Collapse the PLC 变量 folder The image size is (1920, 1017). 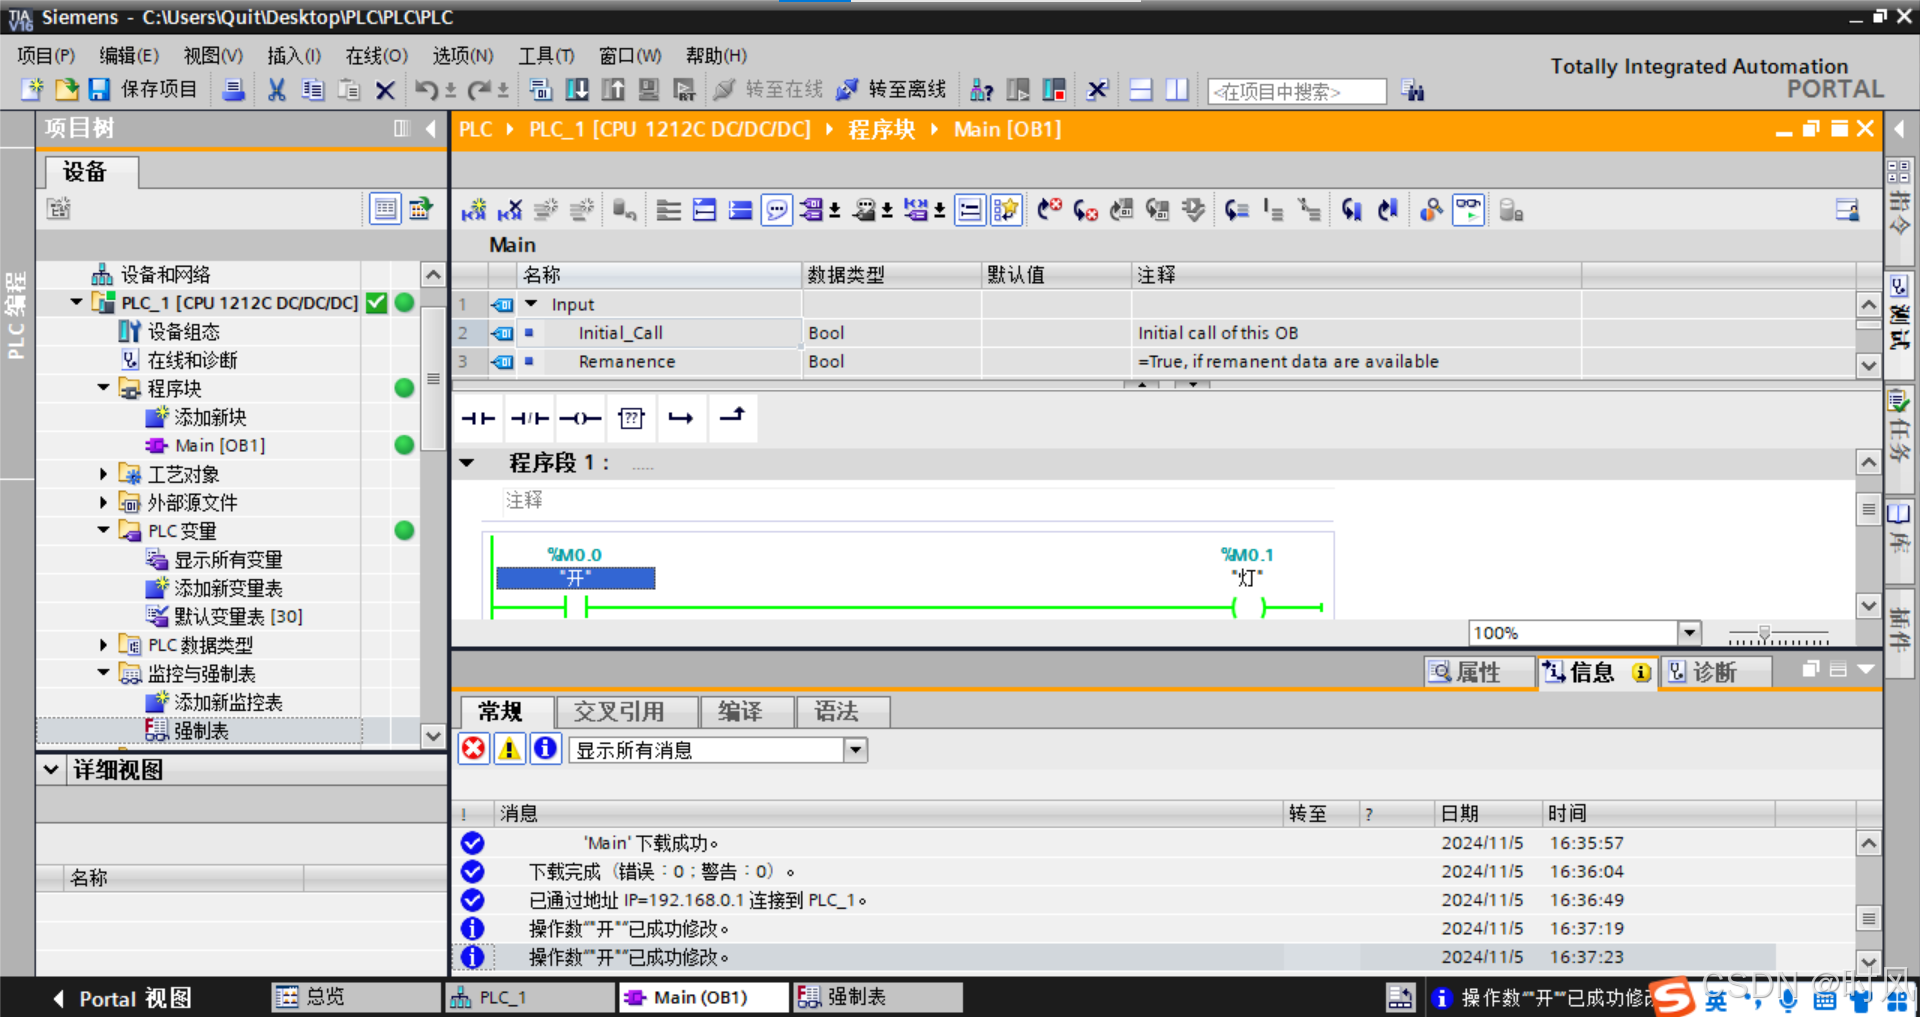coord(104,530)
